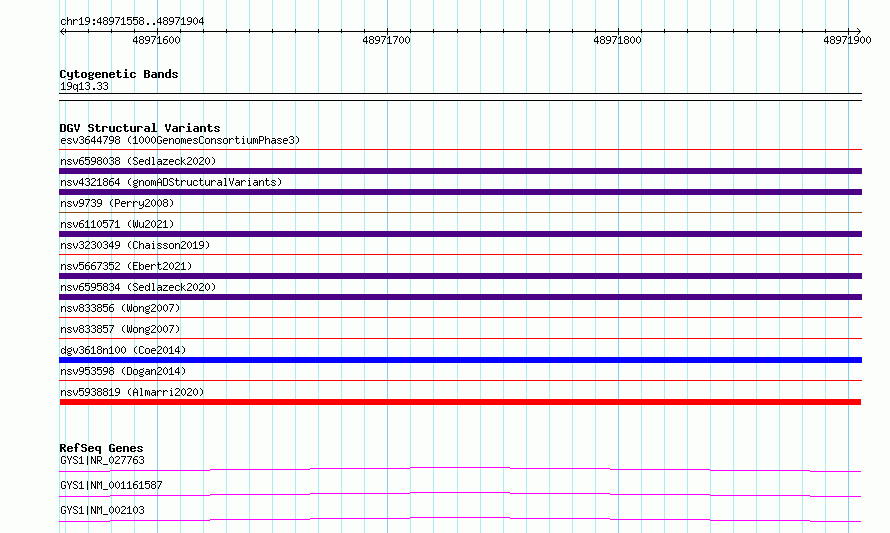The height and width of the screenshot is (533, 890).
Task: Click ruler position 48971900
Action: (x=847, y=40)
